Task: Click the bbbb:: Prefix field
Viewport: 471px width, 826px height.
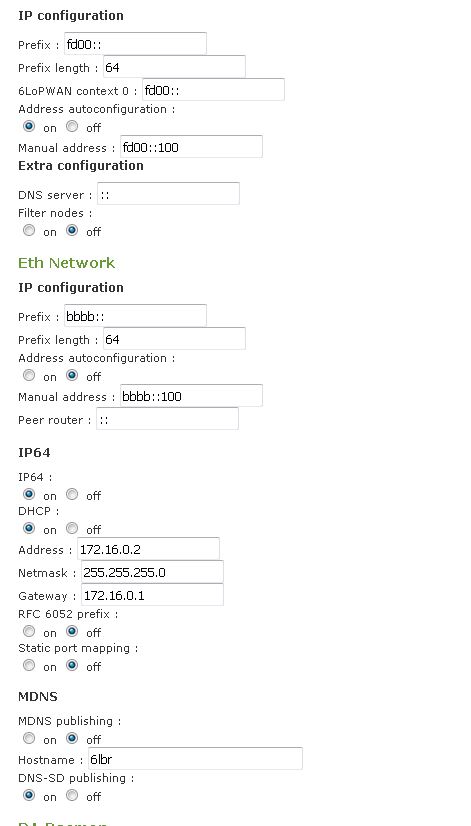Action: 135,315
